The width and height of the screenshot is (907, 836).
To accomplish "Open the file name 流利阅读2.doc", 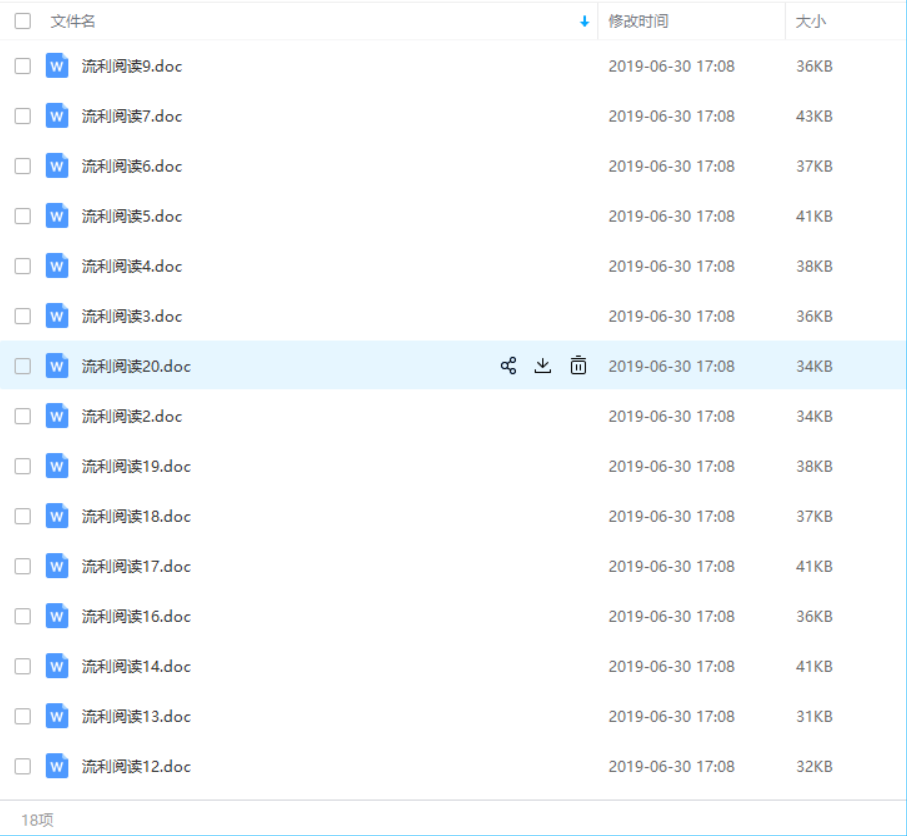I will coord(132,416).
